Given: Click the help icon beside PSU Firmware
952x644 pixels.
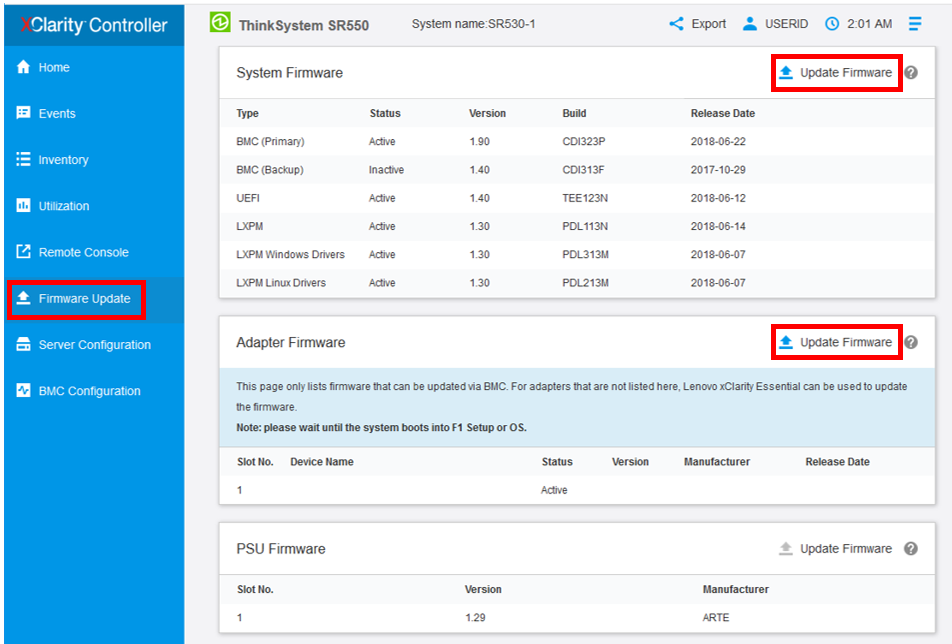Looking at the screenshot, I should click(x=911, y=549).
